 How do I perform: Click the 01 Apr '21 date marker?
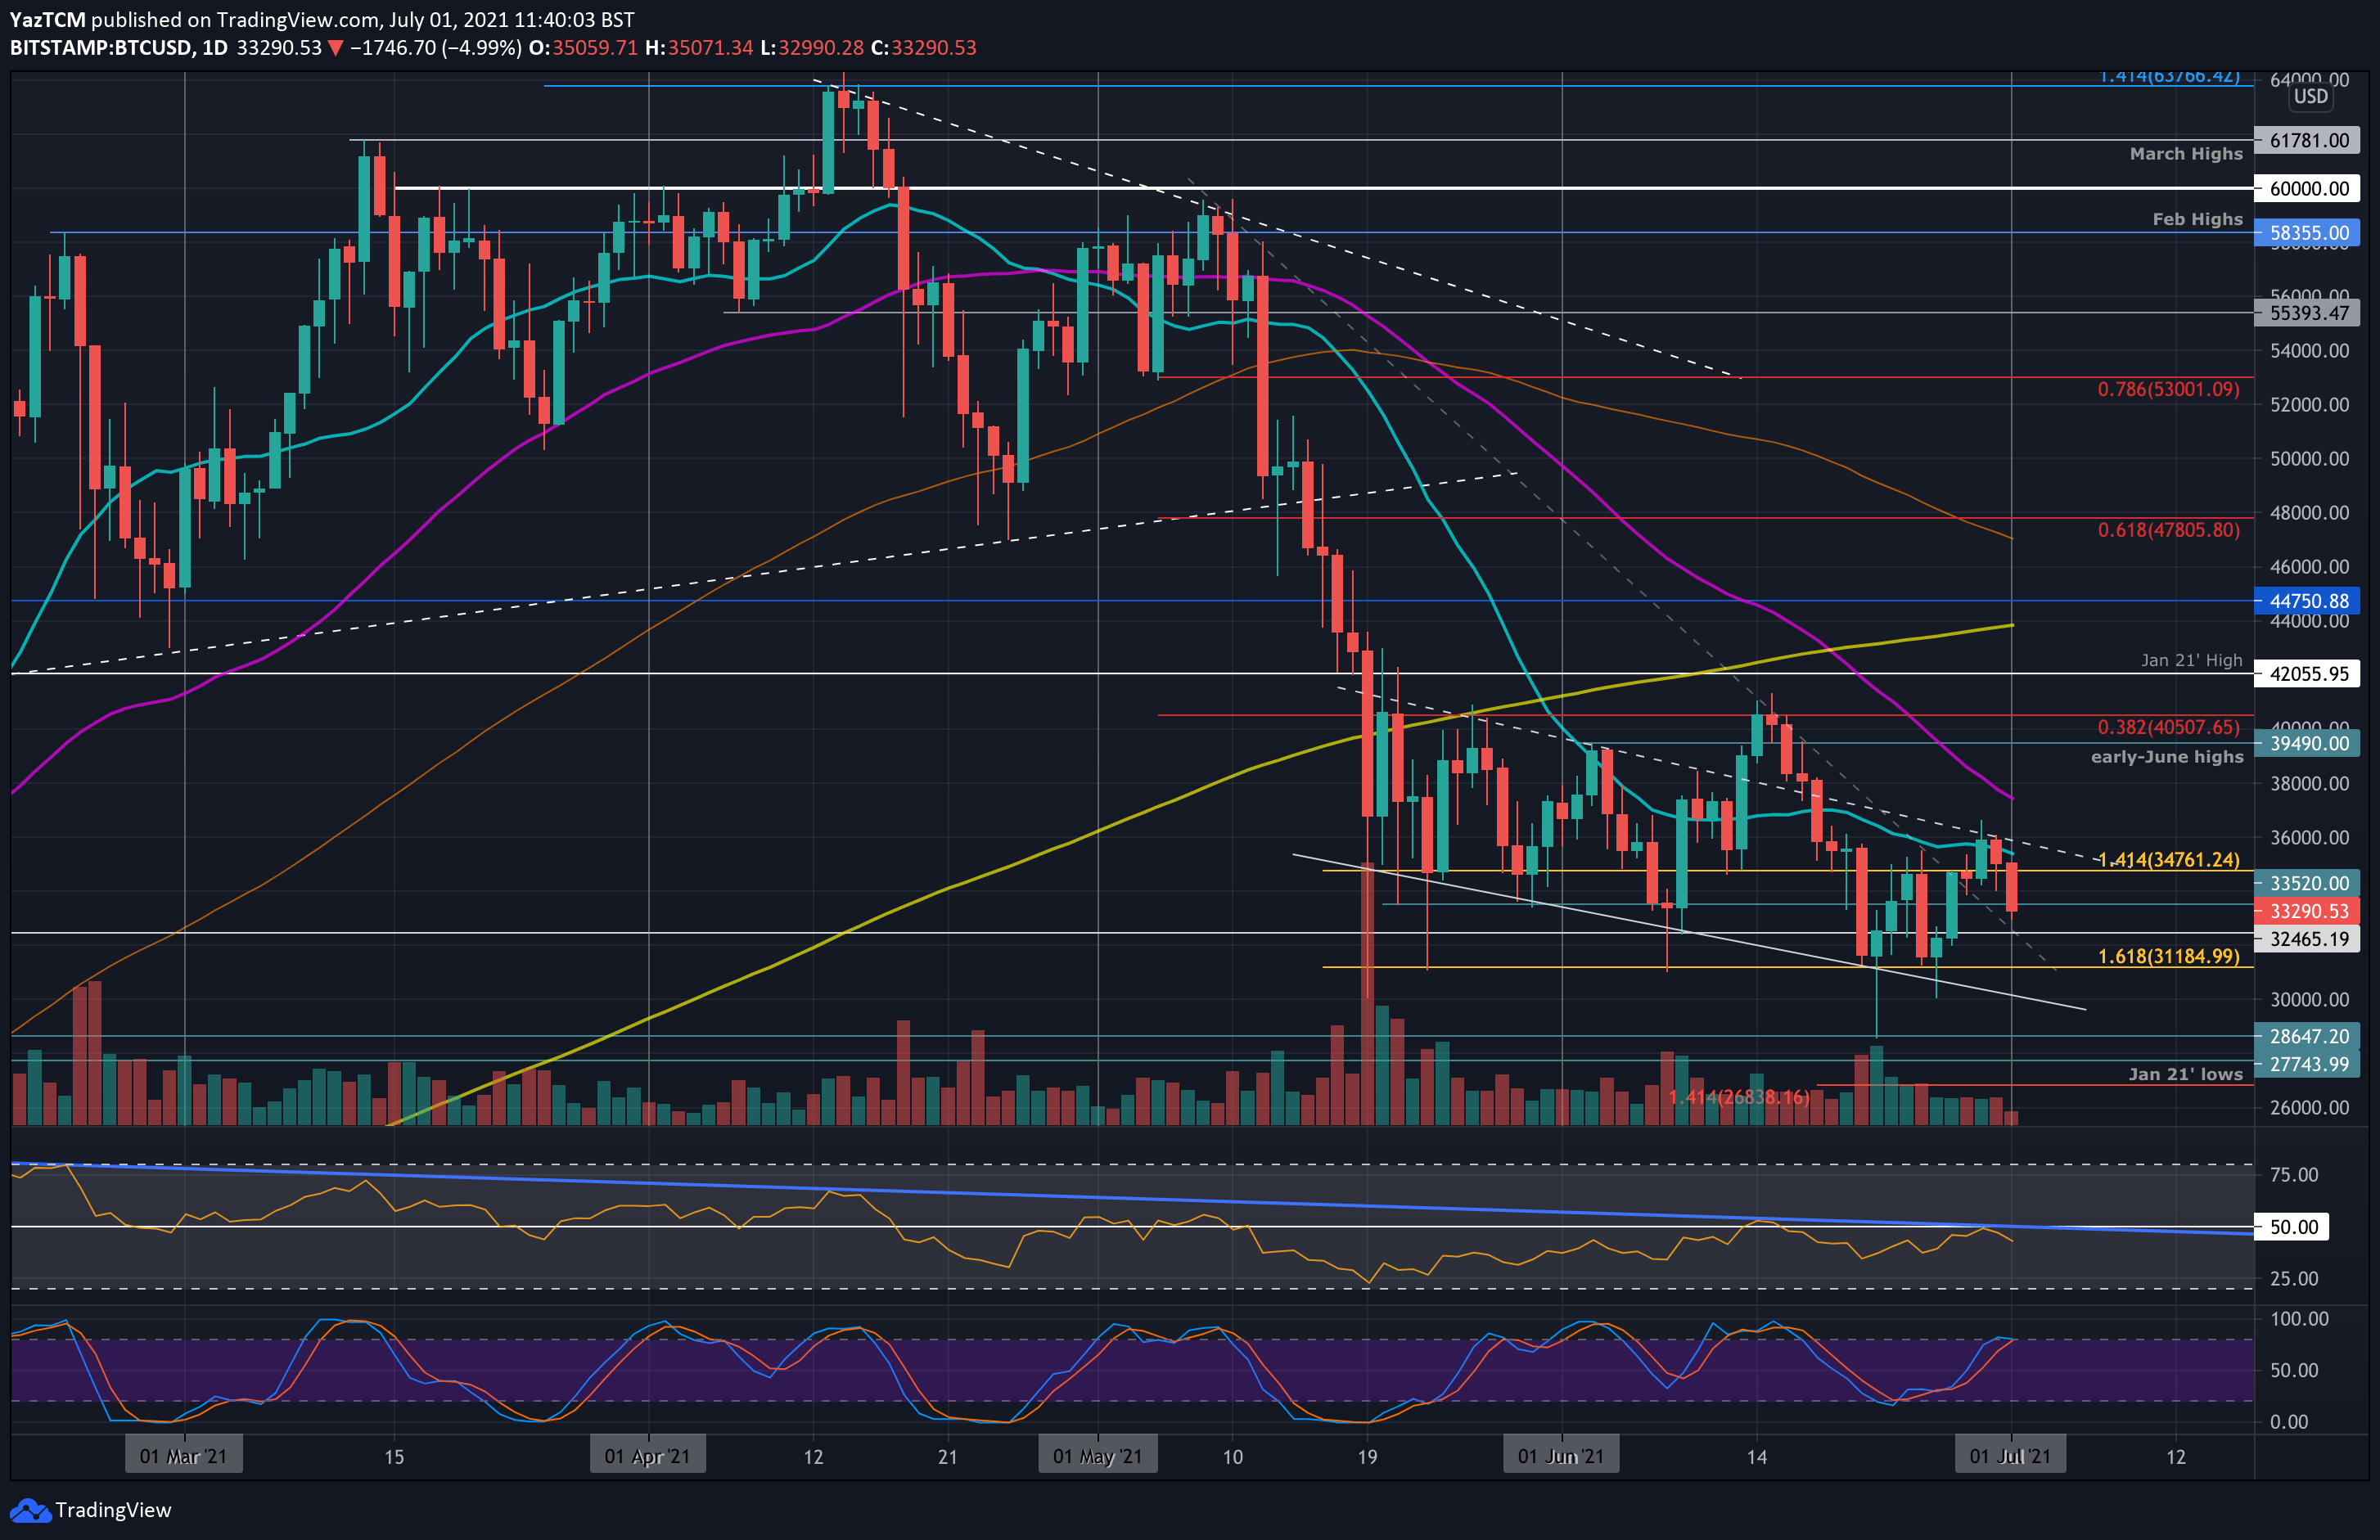tap(647, 1456)
